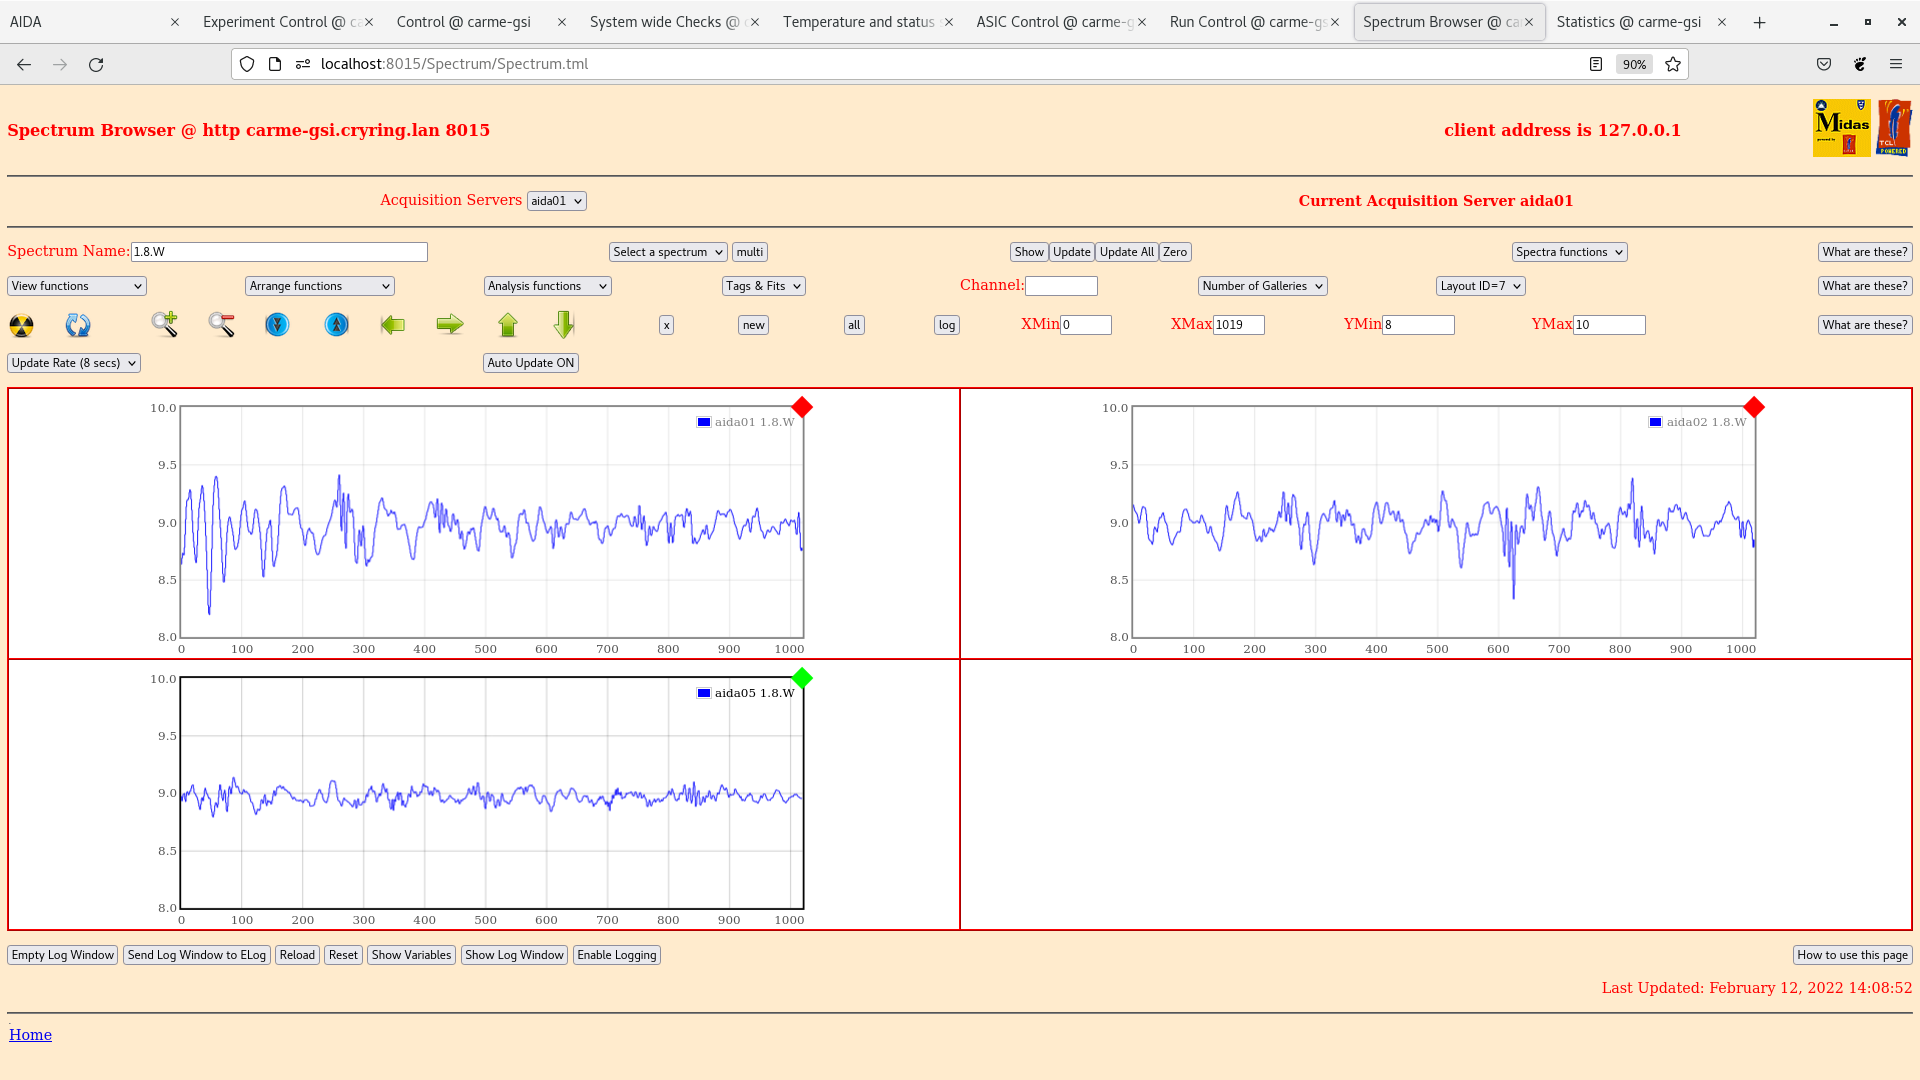Image resolution: width=1920 pixels, height=1080 pixels.
Task: Enable log scale with the log button
Action: coord(945,324)
